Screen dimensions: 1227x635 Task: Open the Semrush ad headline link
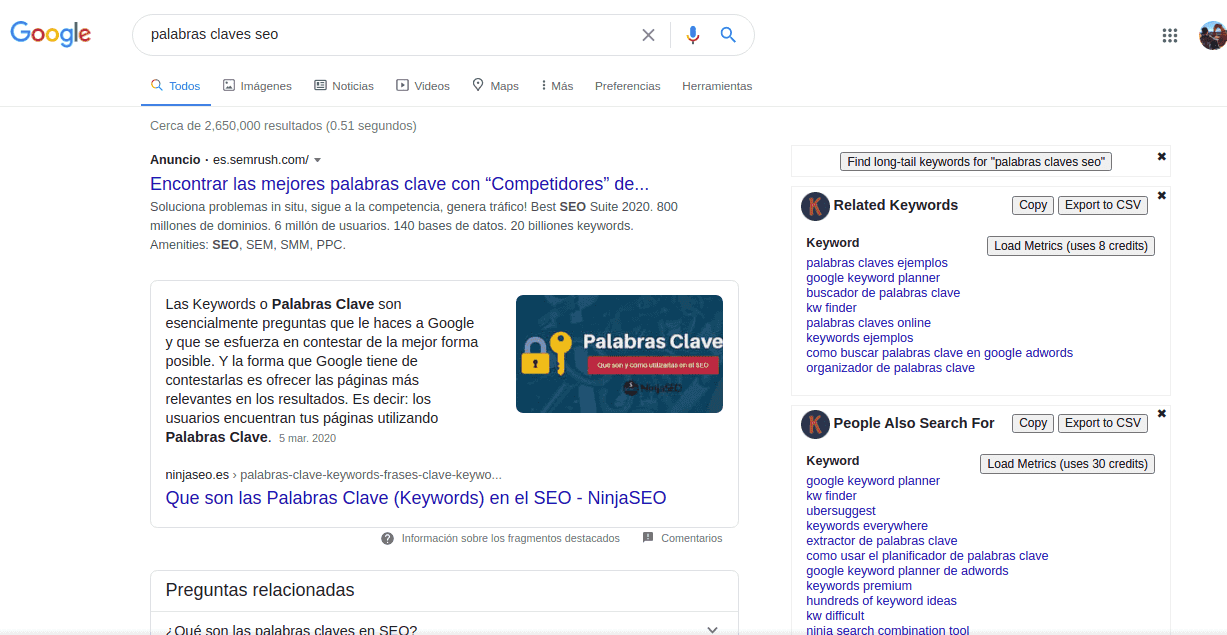point(399,184)
